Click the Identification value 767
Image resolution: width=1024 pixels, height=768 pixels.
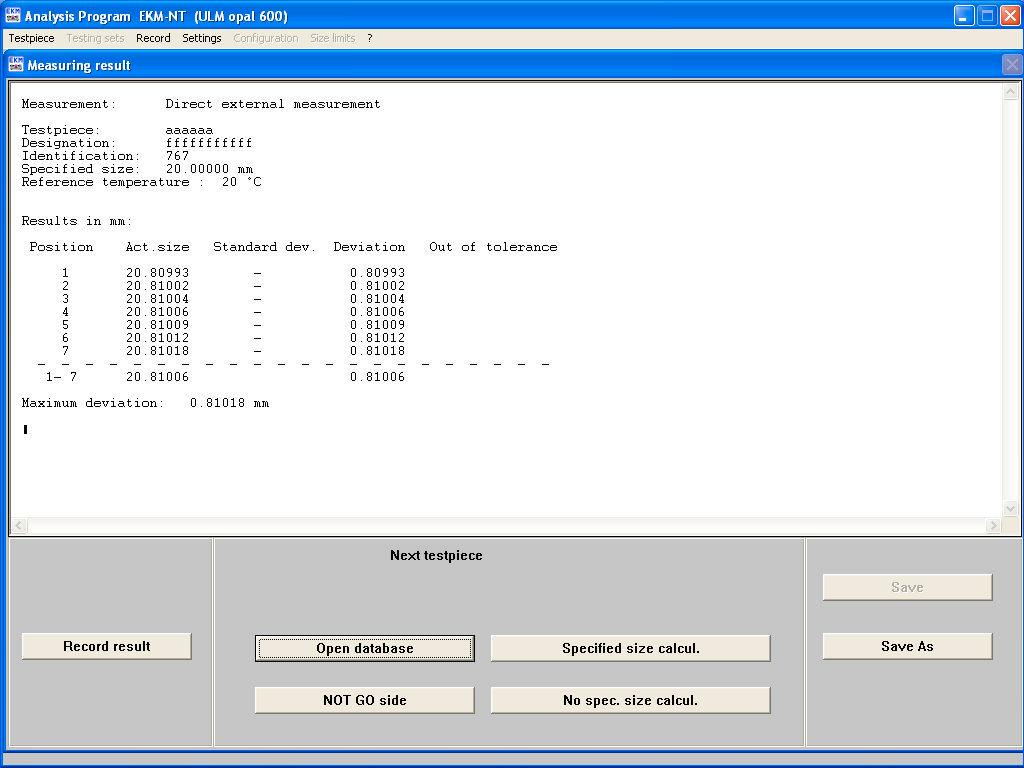coord(177,156)
